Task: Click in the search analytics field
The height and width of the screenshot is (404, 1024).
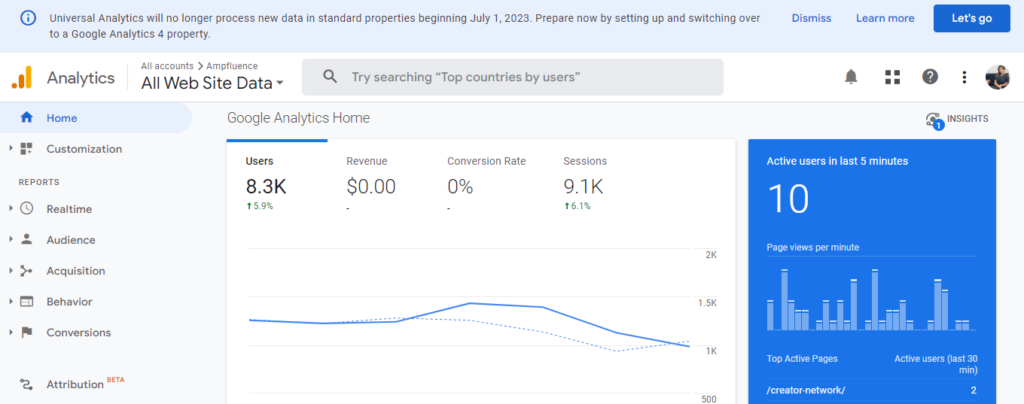Action: pos(512,77)
